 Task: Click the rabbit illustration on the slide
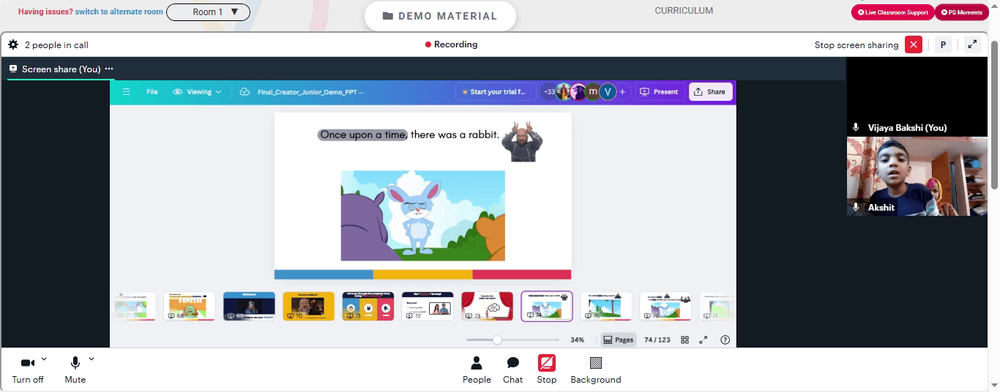pos(423,215)
